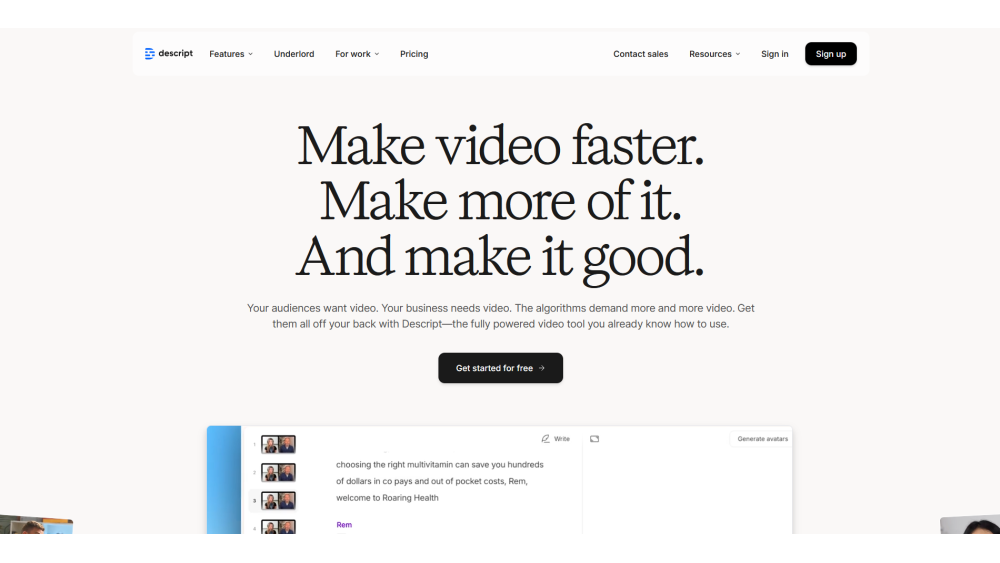Select scene 2 thumbnail
The height and width of the screenshot is (563, 1000).
278,473
